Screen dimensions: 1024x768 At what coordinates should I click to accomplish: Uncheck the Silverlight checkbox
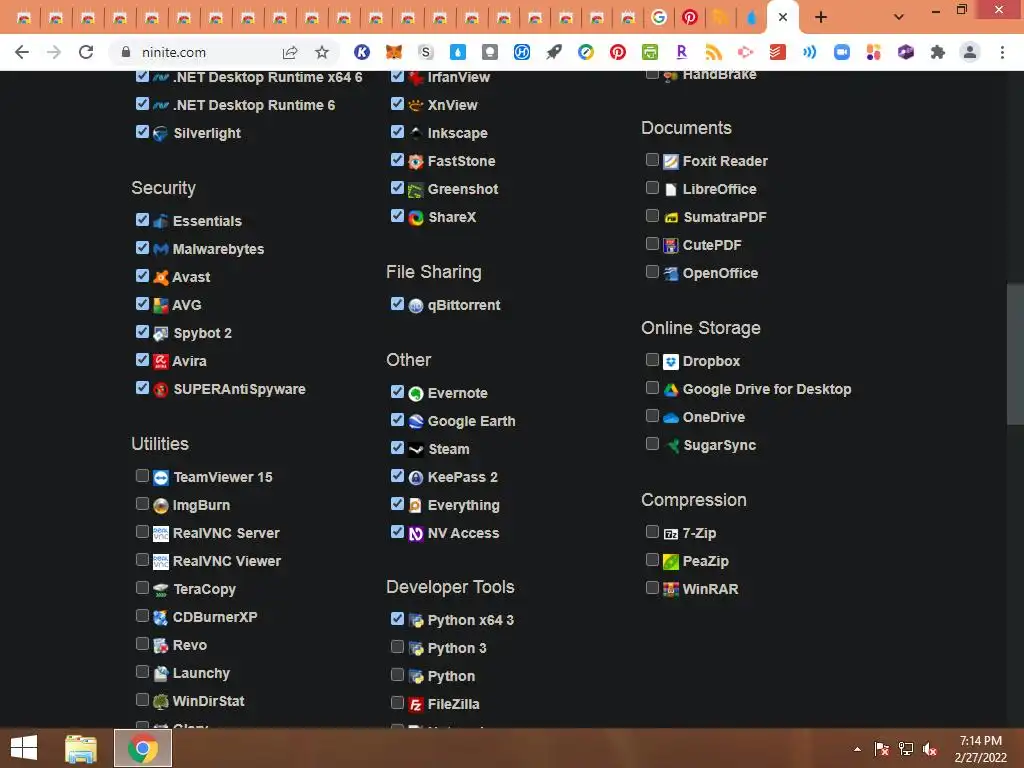pyautogui.click(x=142, y=131)
